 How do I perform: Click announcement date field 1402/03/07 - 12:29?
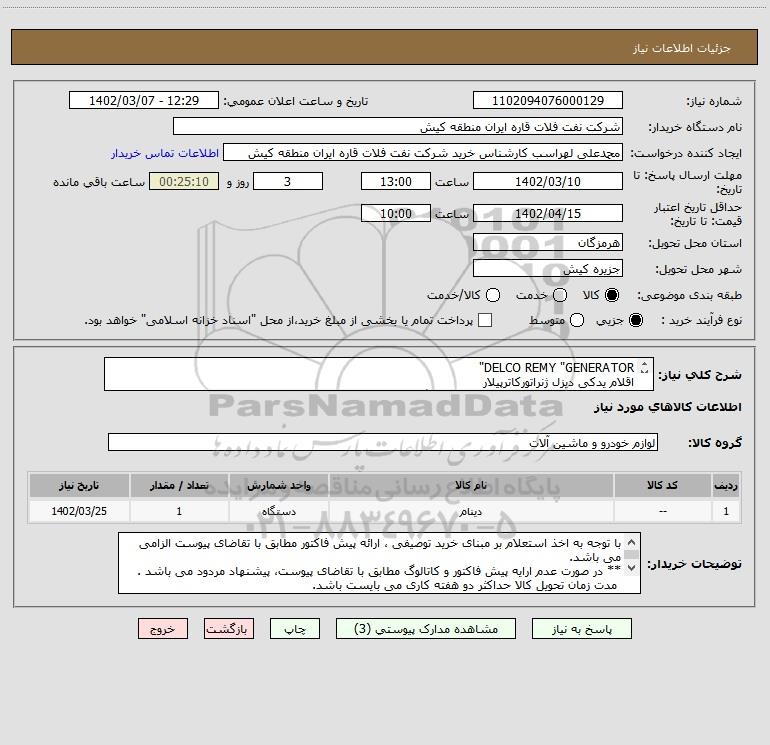[x=143, y=101]
